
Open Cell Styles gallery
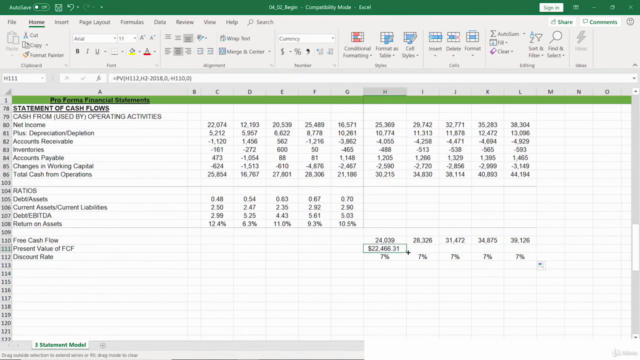pos(410,44)
